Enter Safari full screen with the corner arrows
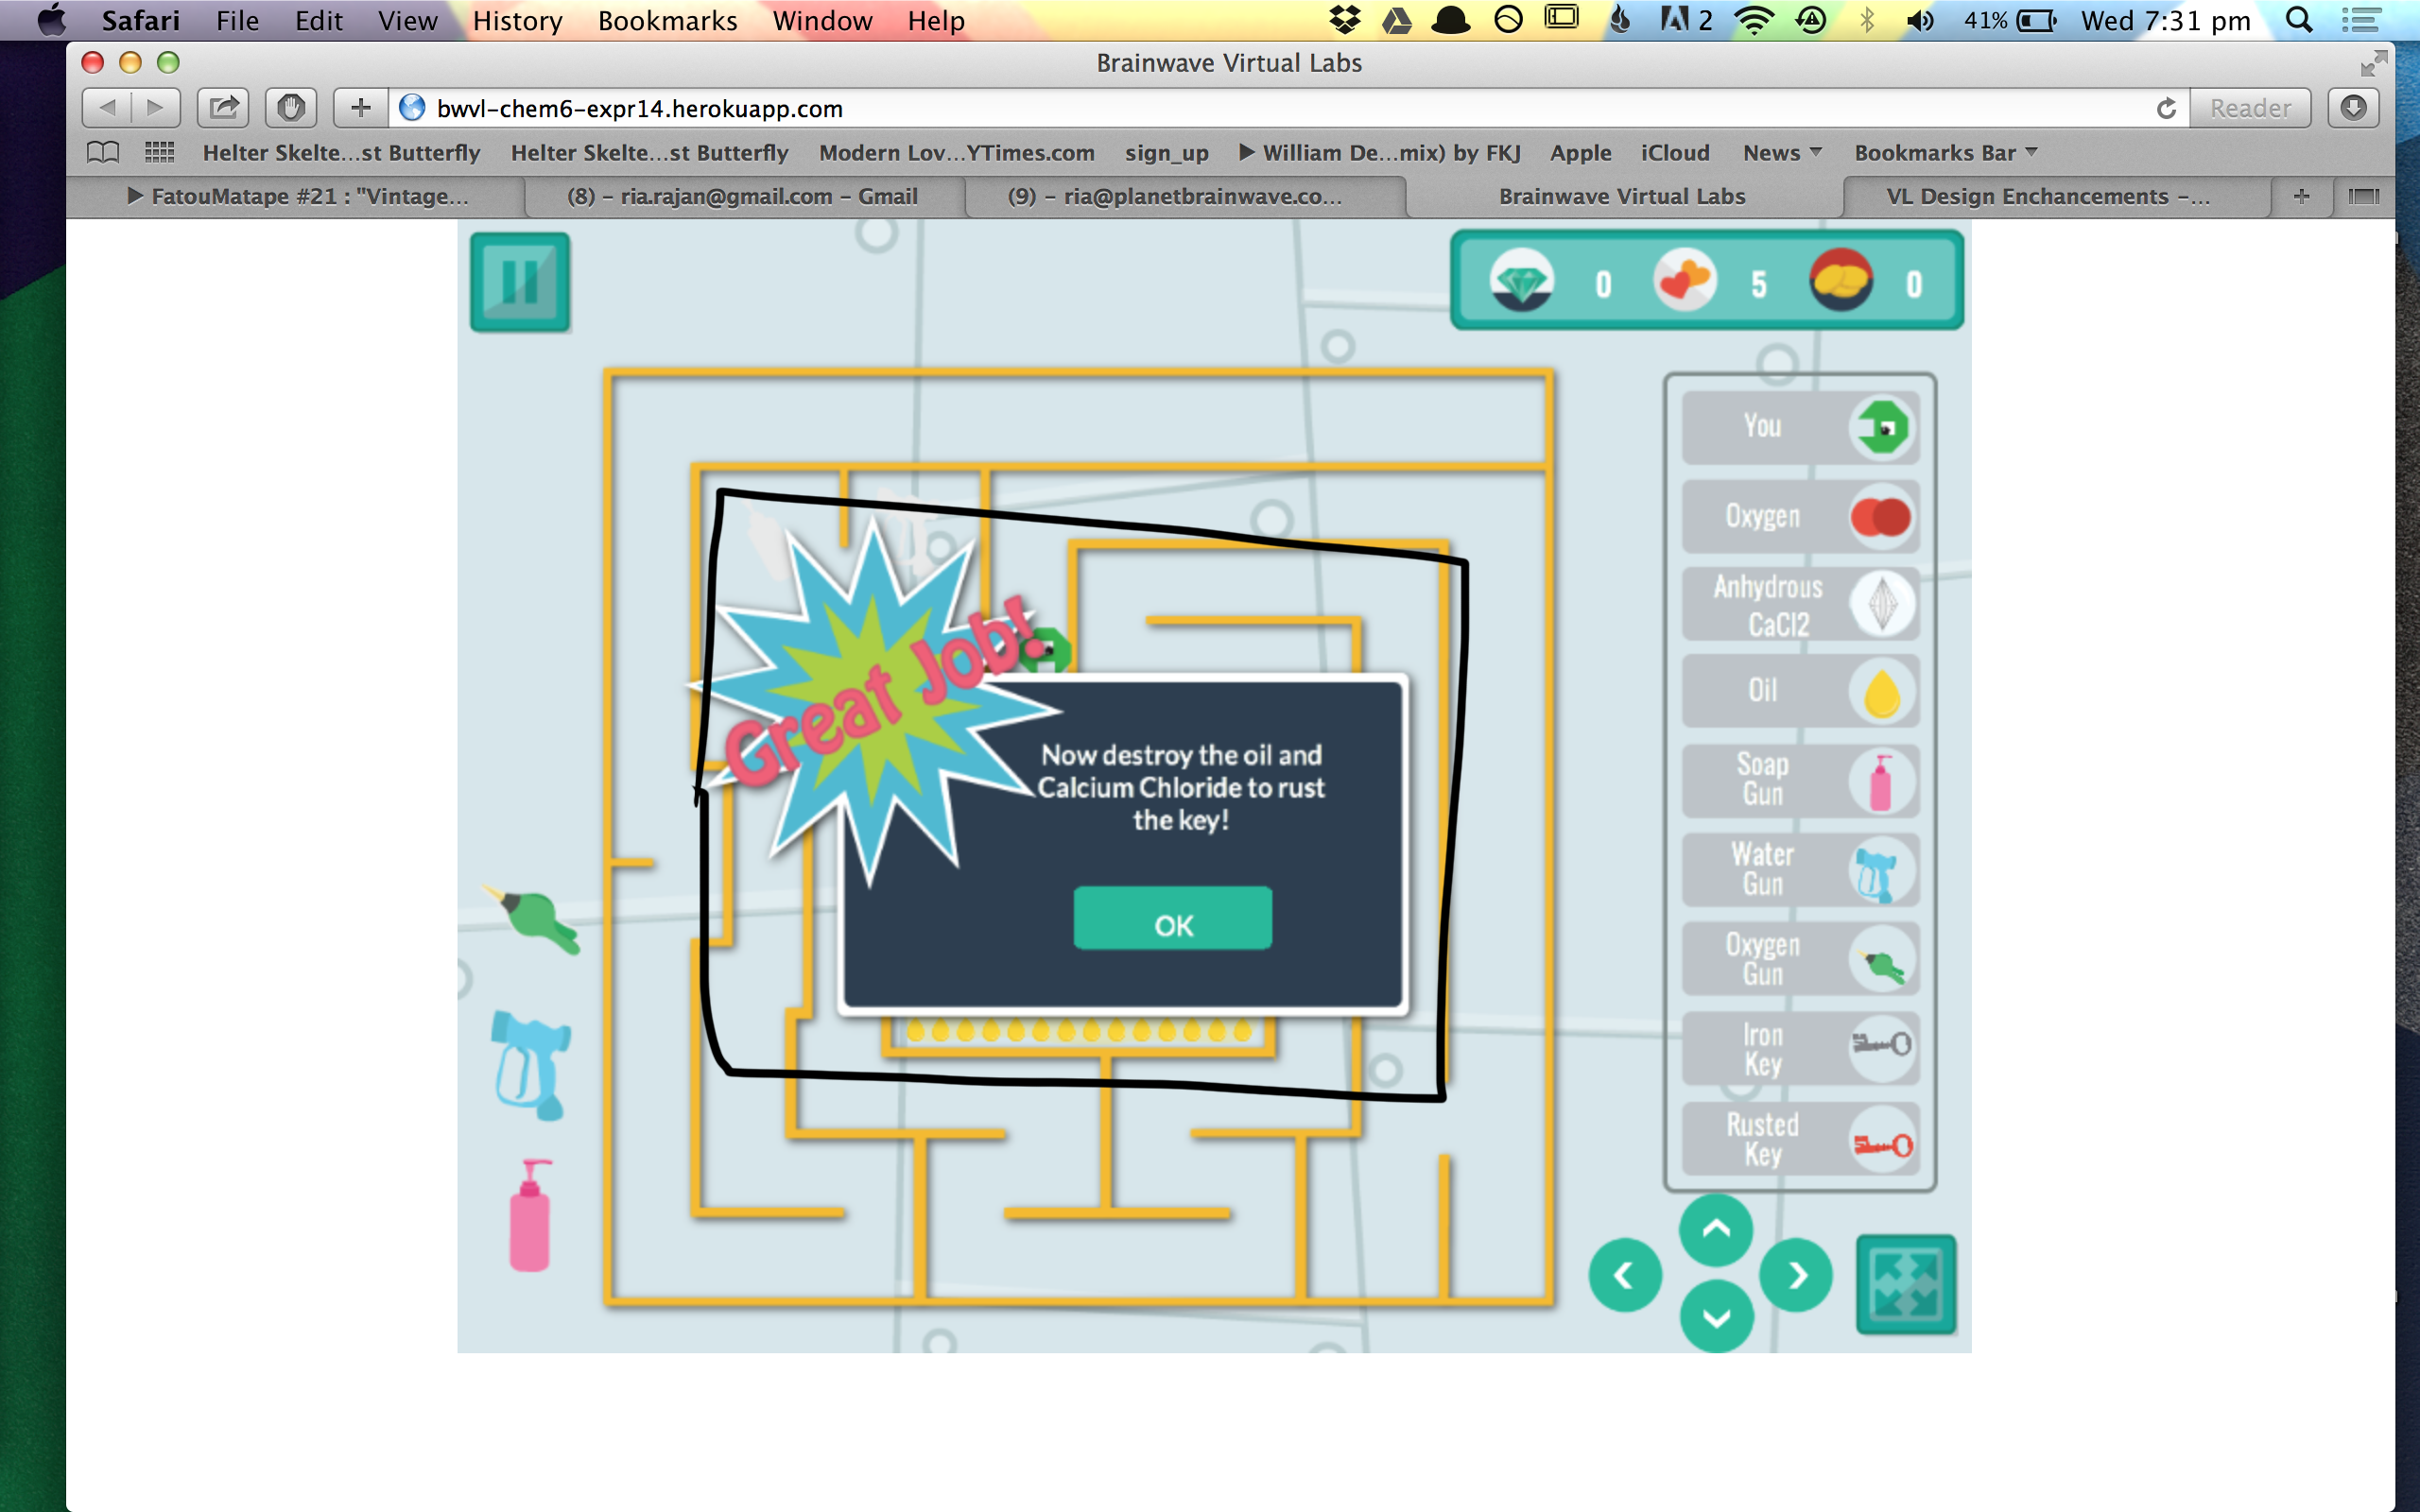This screenshot has height=1512, width=2420. (2374, 64)
